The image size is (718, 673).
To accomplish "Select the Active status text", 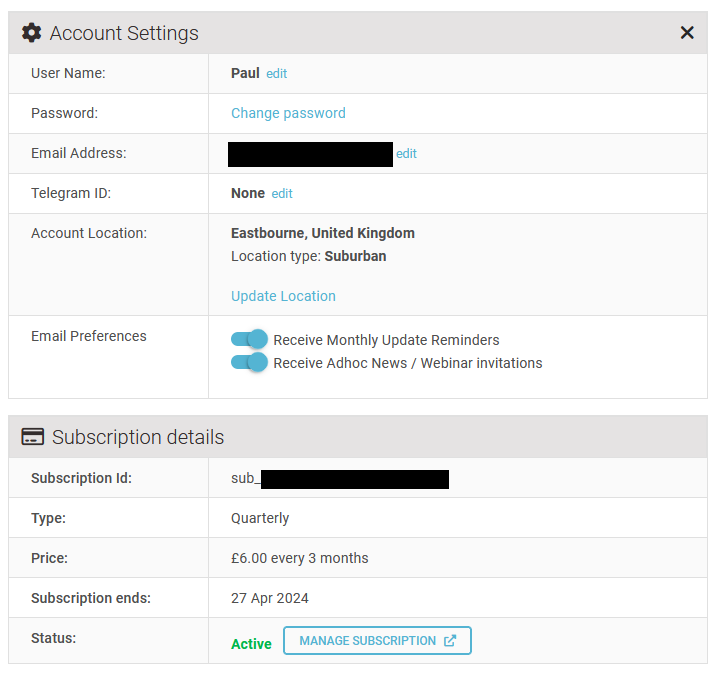I will pos(251,644).
